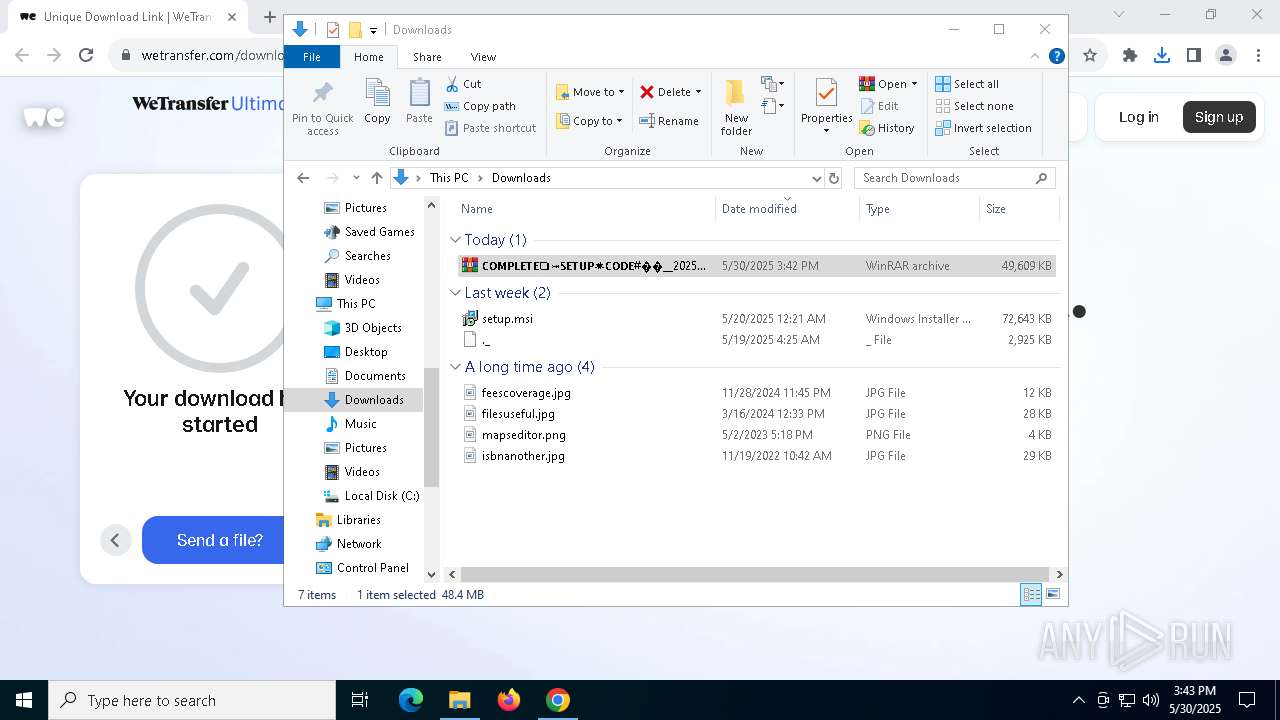Viewport: 1280px width, 720px height.
Task: Collapse the A long time ago group
Action: (x=455, y=367)
